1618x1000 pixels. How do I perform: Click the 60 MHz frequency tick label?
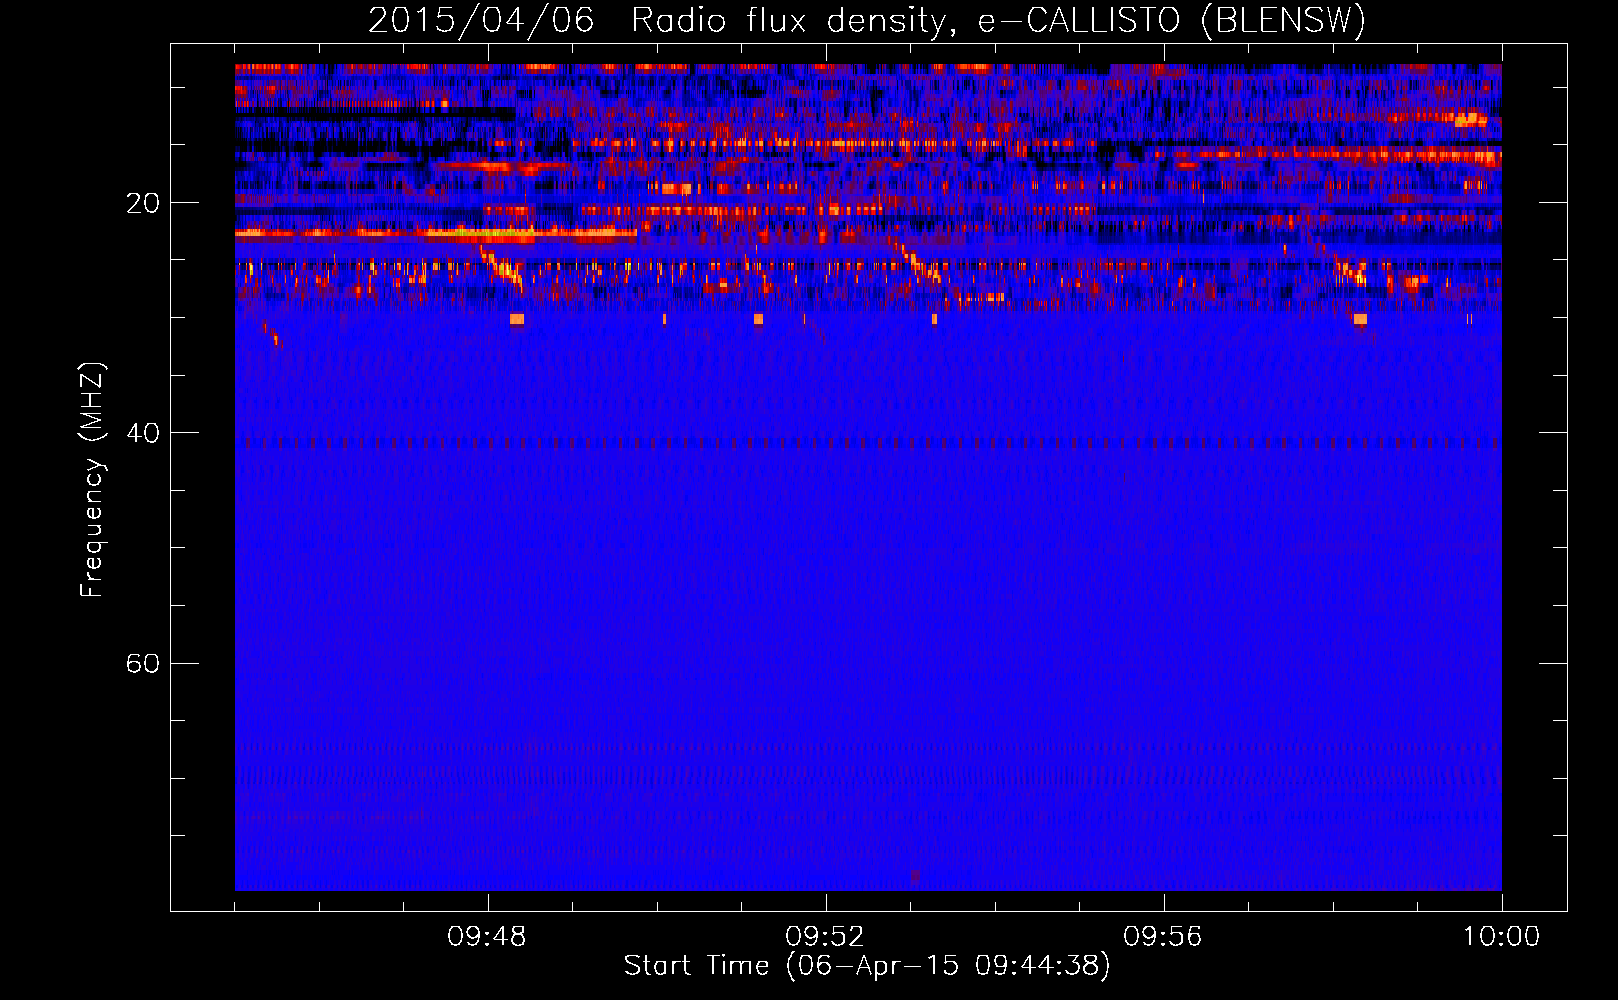[x=142, y=663]
